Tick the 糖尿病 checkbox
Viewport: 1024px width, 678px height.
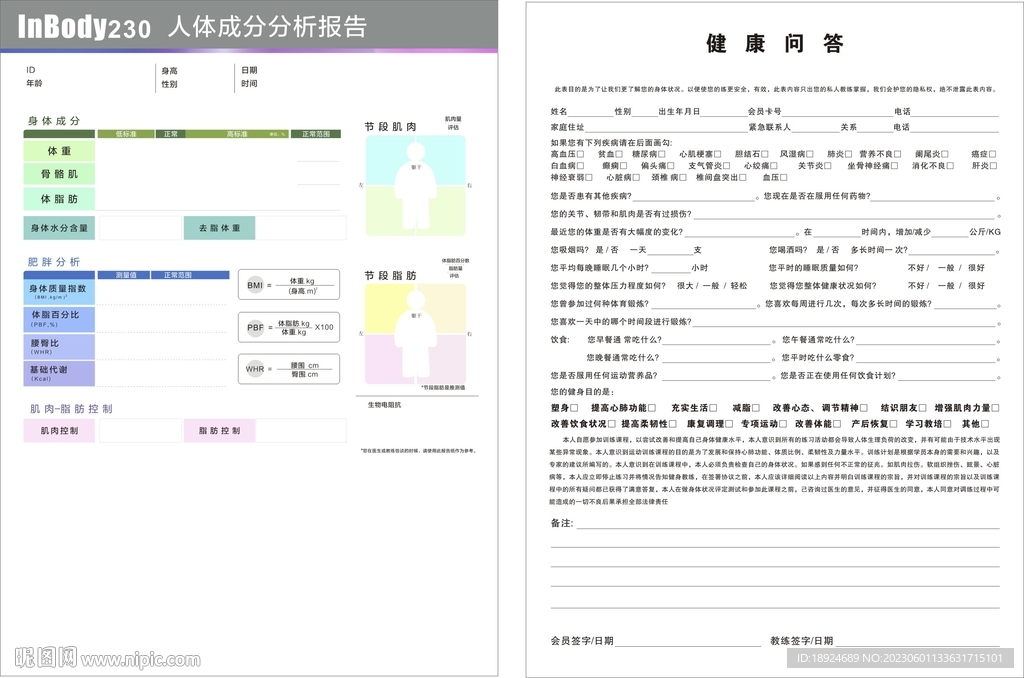click(x=662, y=154)
